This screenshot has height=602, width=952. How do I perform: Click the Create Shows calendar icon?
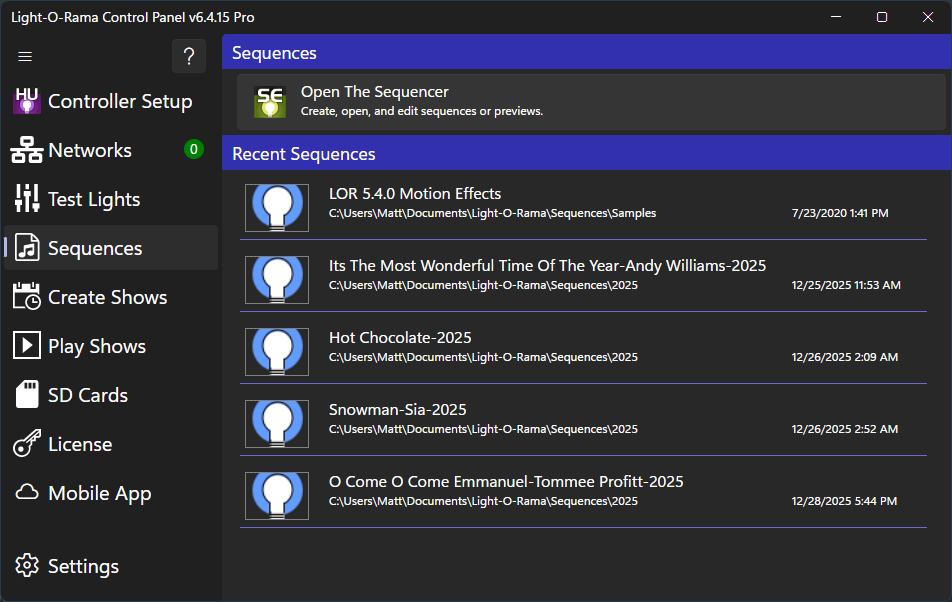coord(27,297)
